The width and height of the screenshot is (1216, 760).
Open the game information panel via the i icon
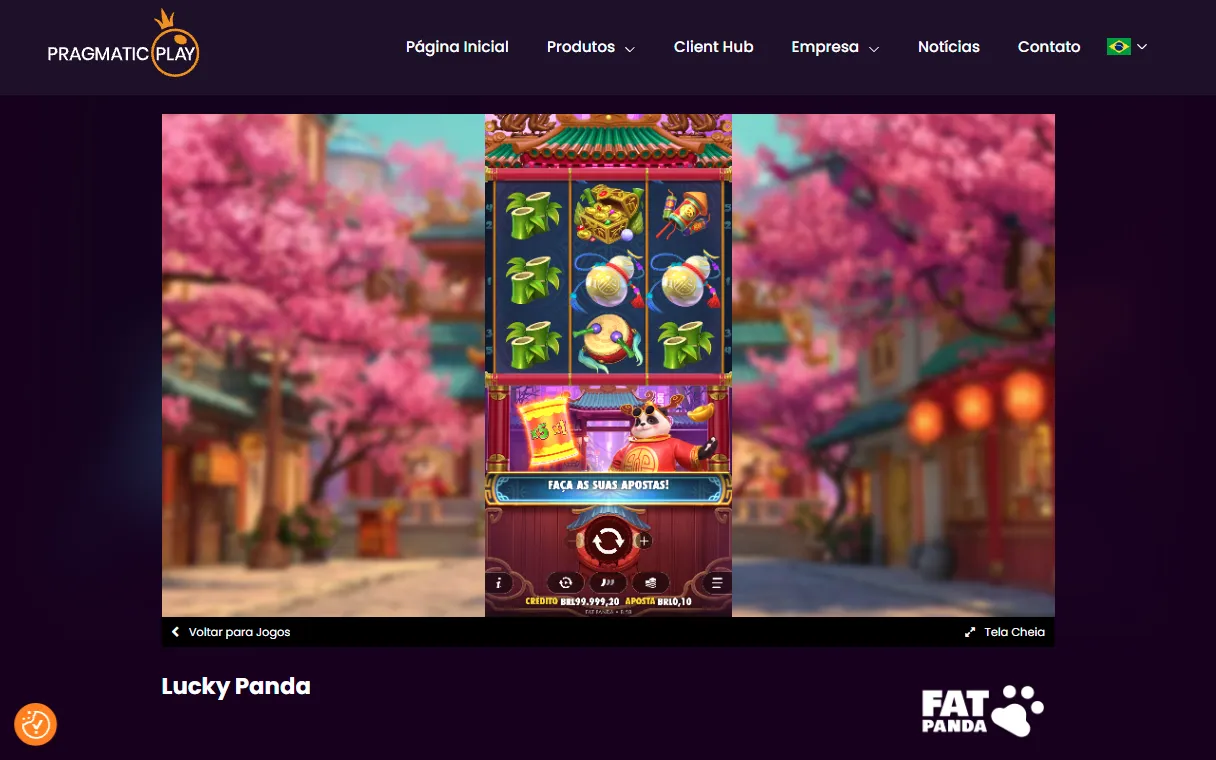pyautogui.click(x=498, y=583)
